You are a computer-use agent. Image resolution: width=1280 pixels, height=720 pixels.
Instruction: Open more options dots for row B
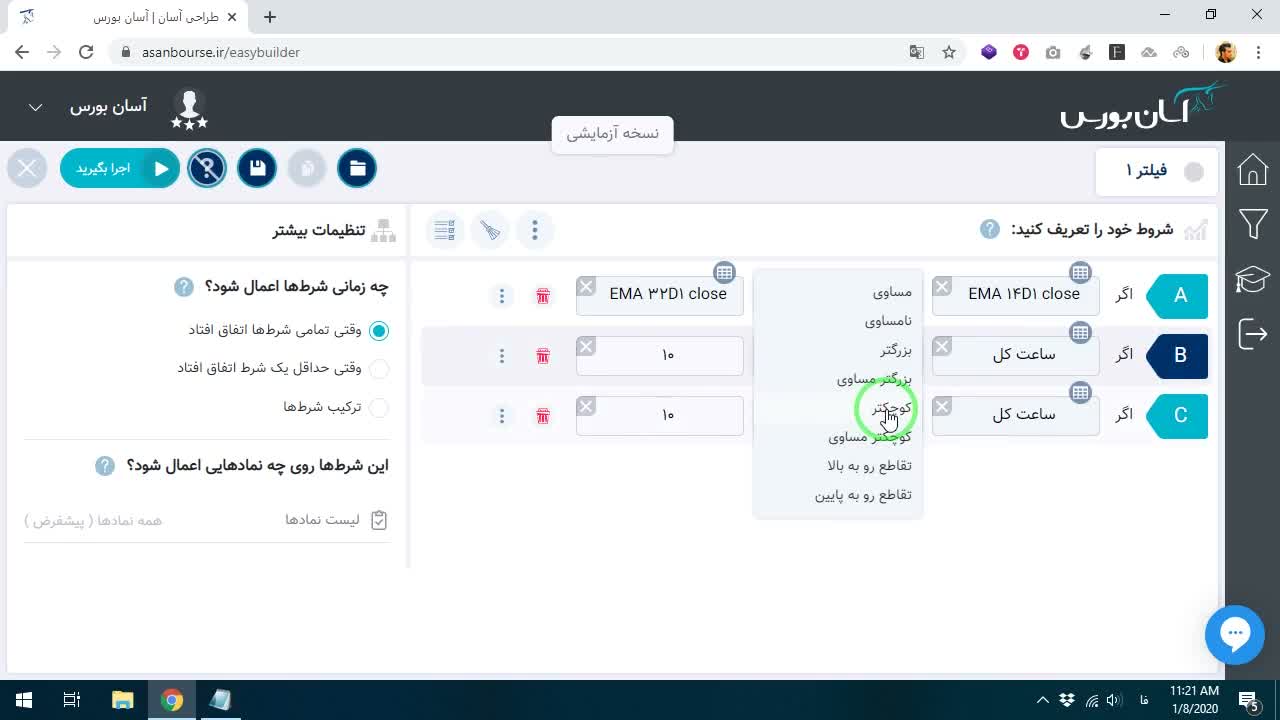(502, 356)
